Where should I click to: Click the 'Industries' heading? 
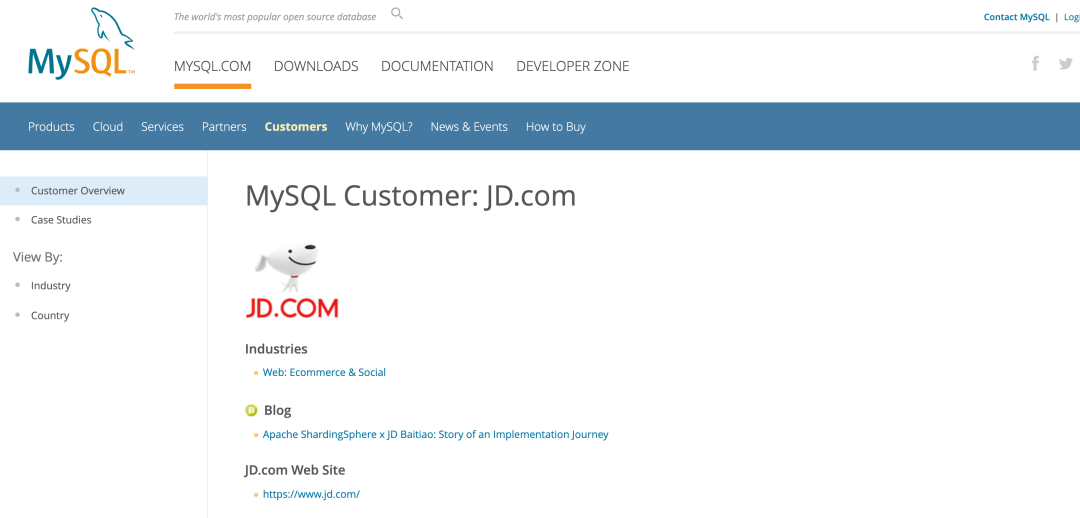(x=276, y=349)
